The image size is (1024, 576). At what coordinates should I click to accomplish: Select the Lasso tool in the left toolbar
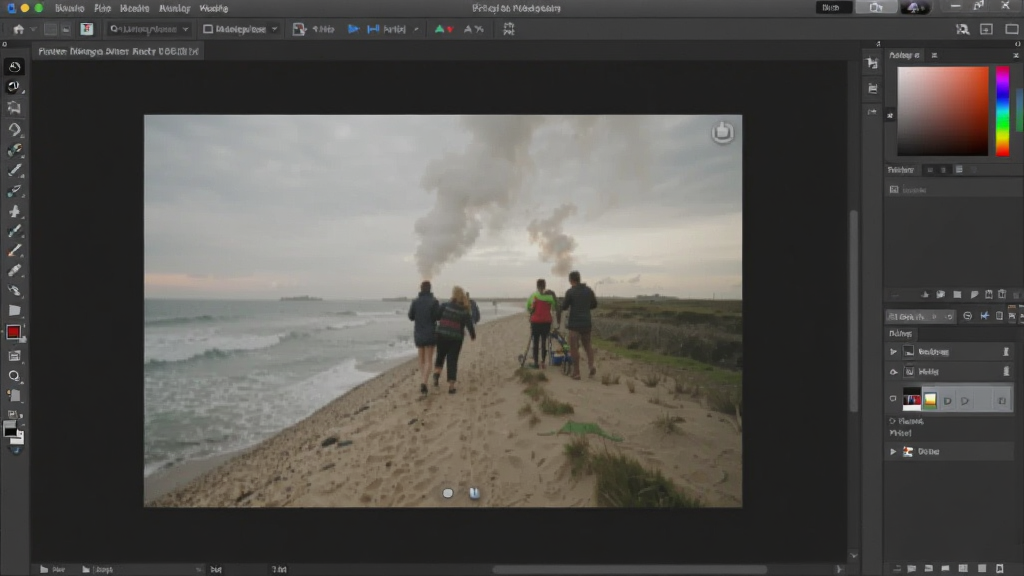[14, 129]
